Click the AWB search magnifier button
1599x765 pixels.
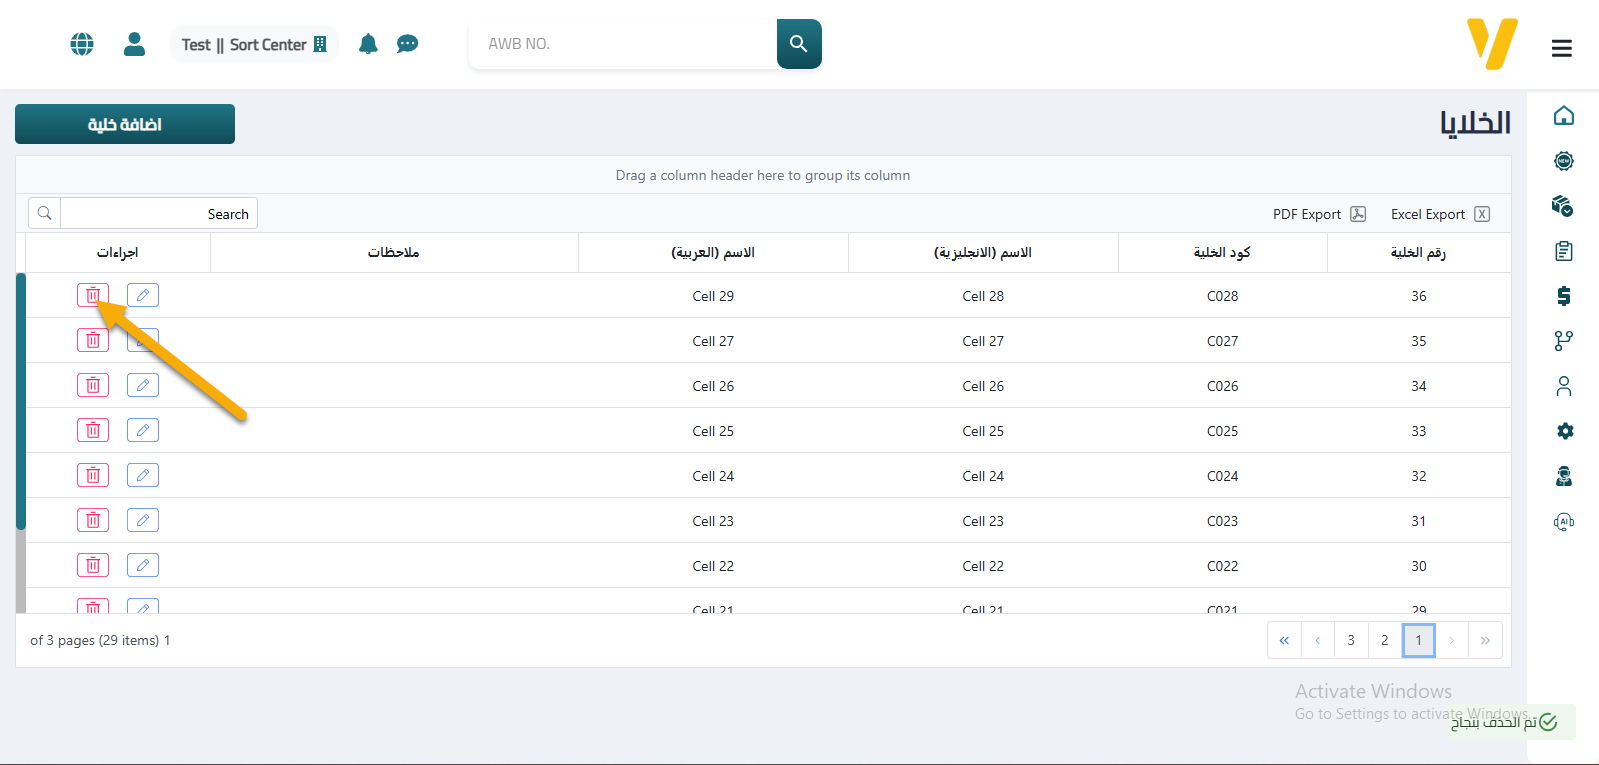[798, 44]
